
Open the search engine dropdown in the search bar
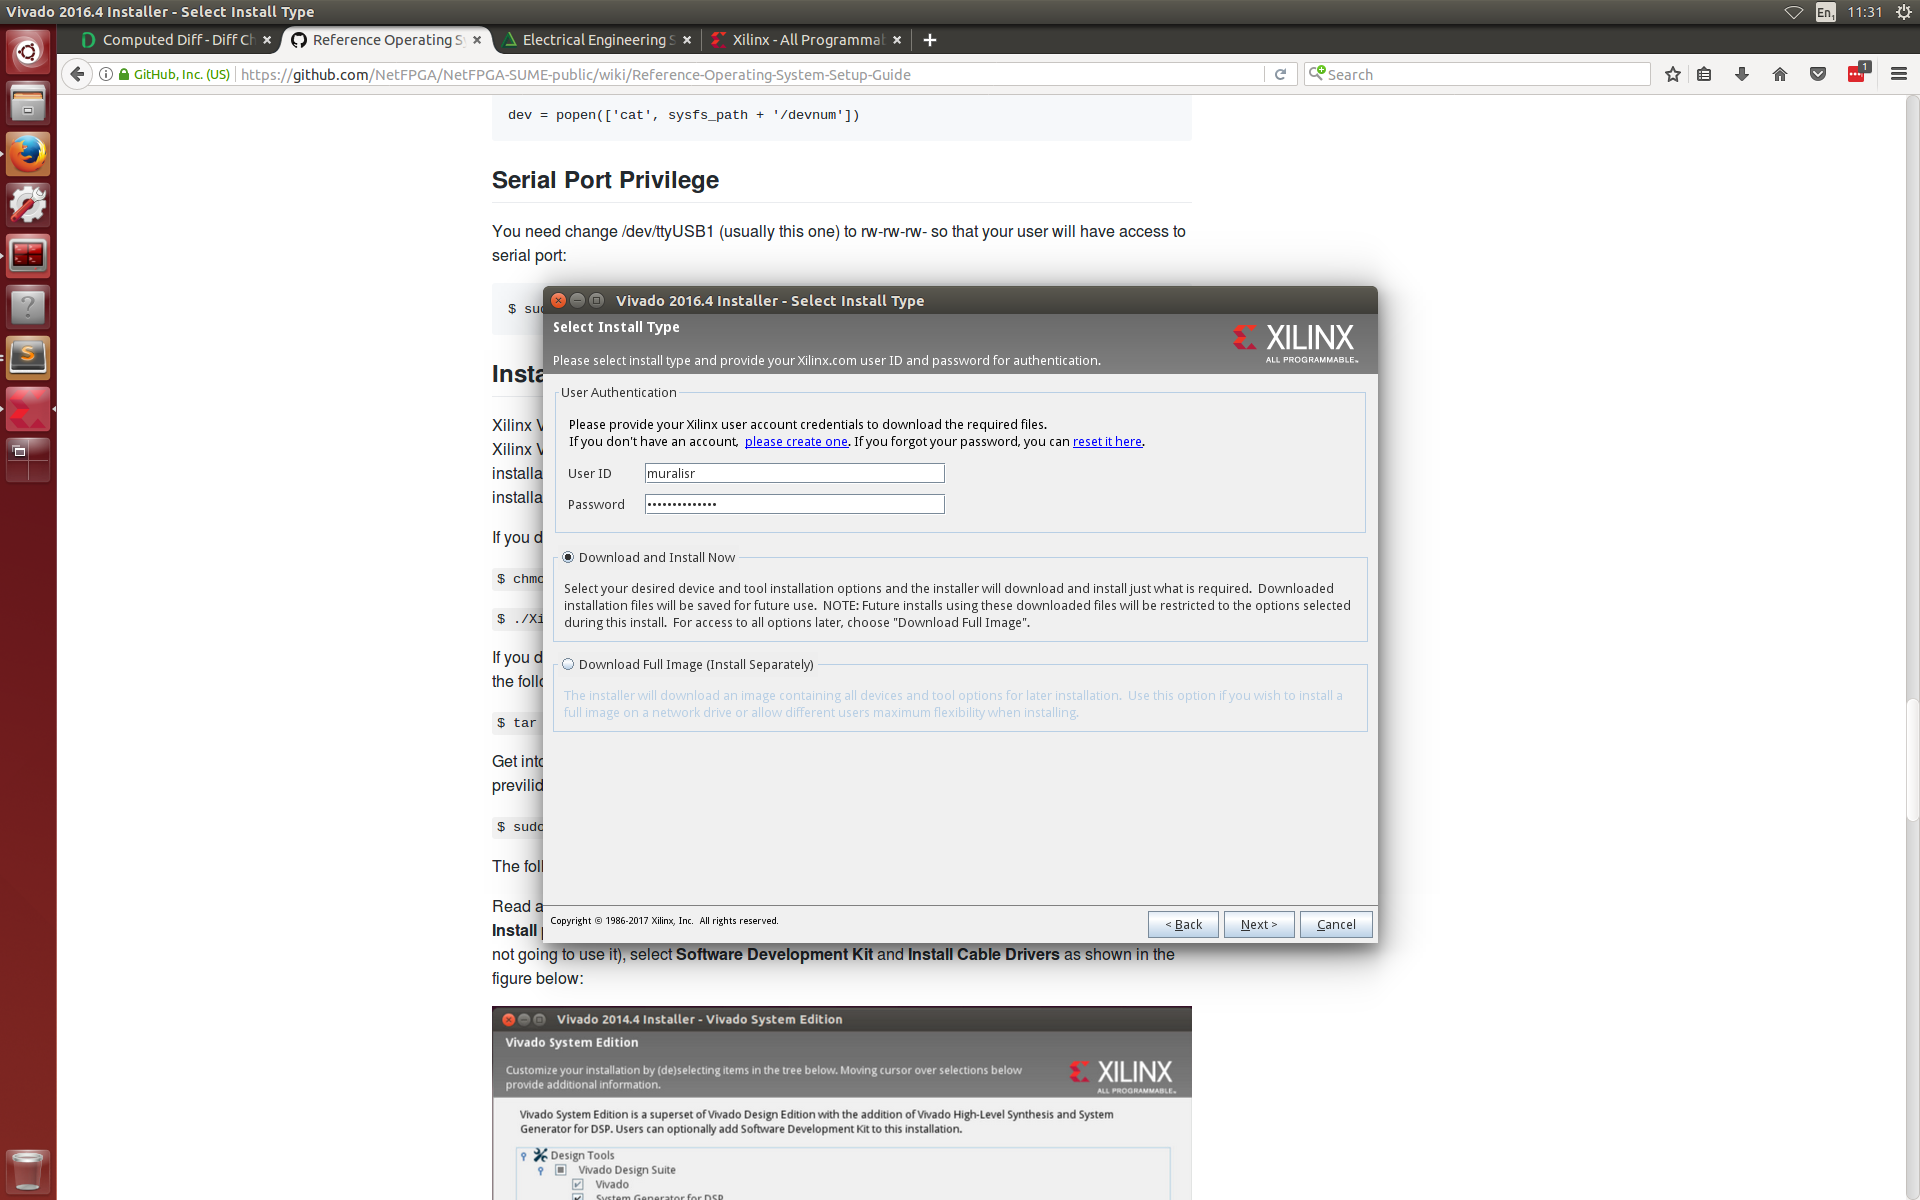pos(1318,74)
